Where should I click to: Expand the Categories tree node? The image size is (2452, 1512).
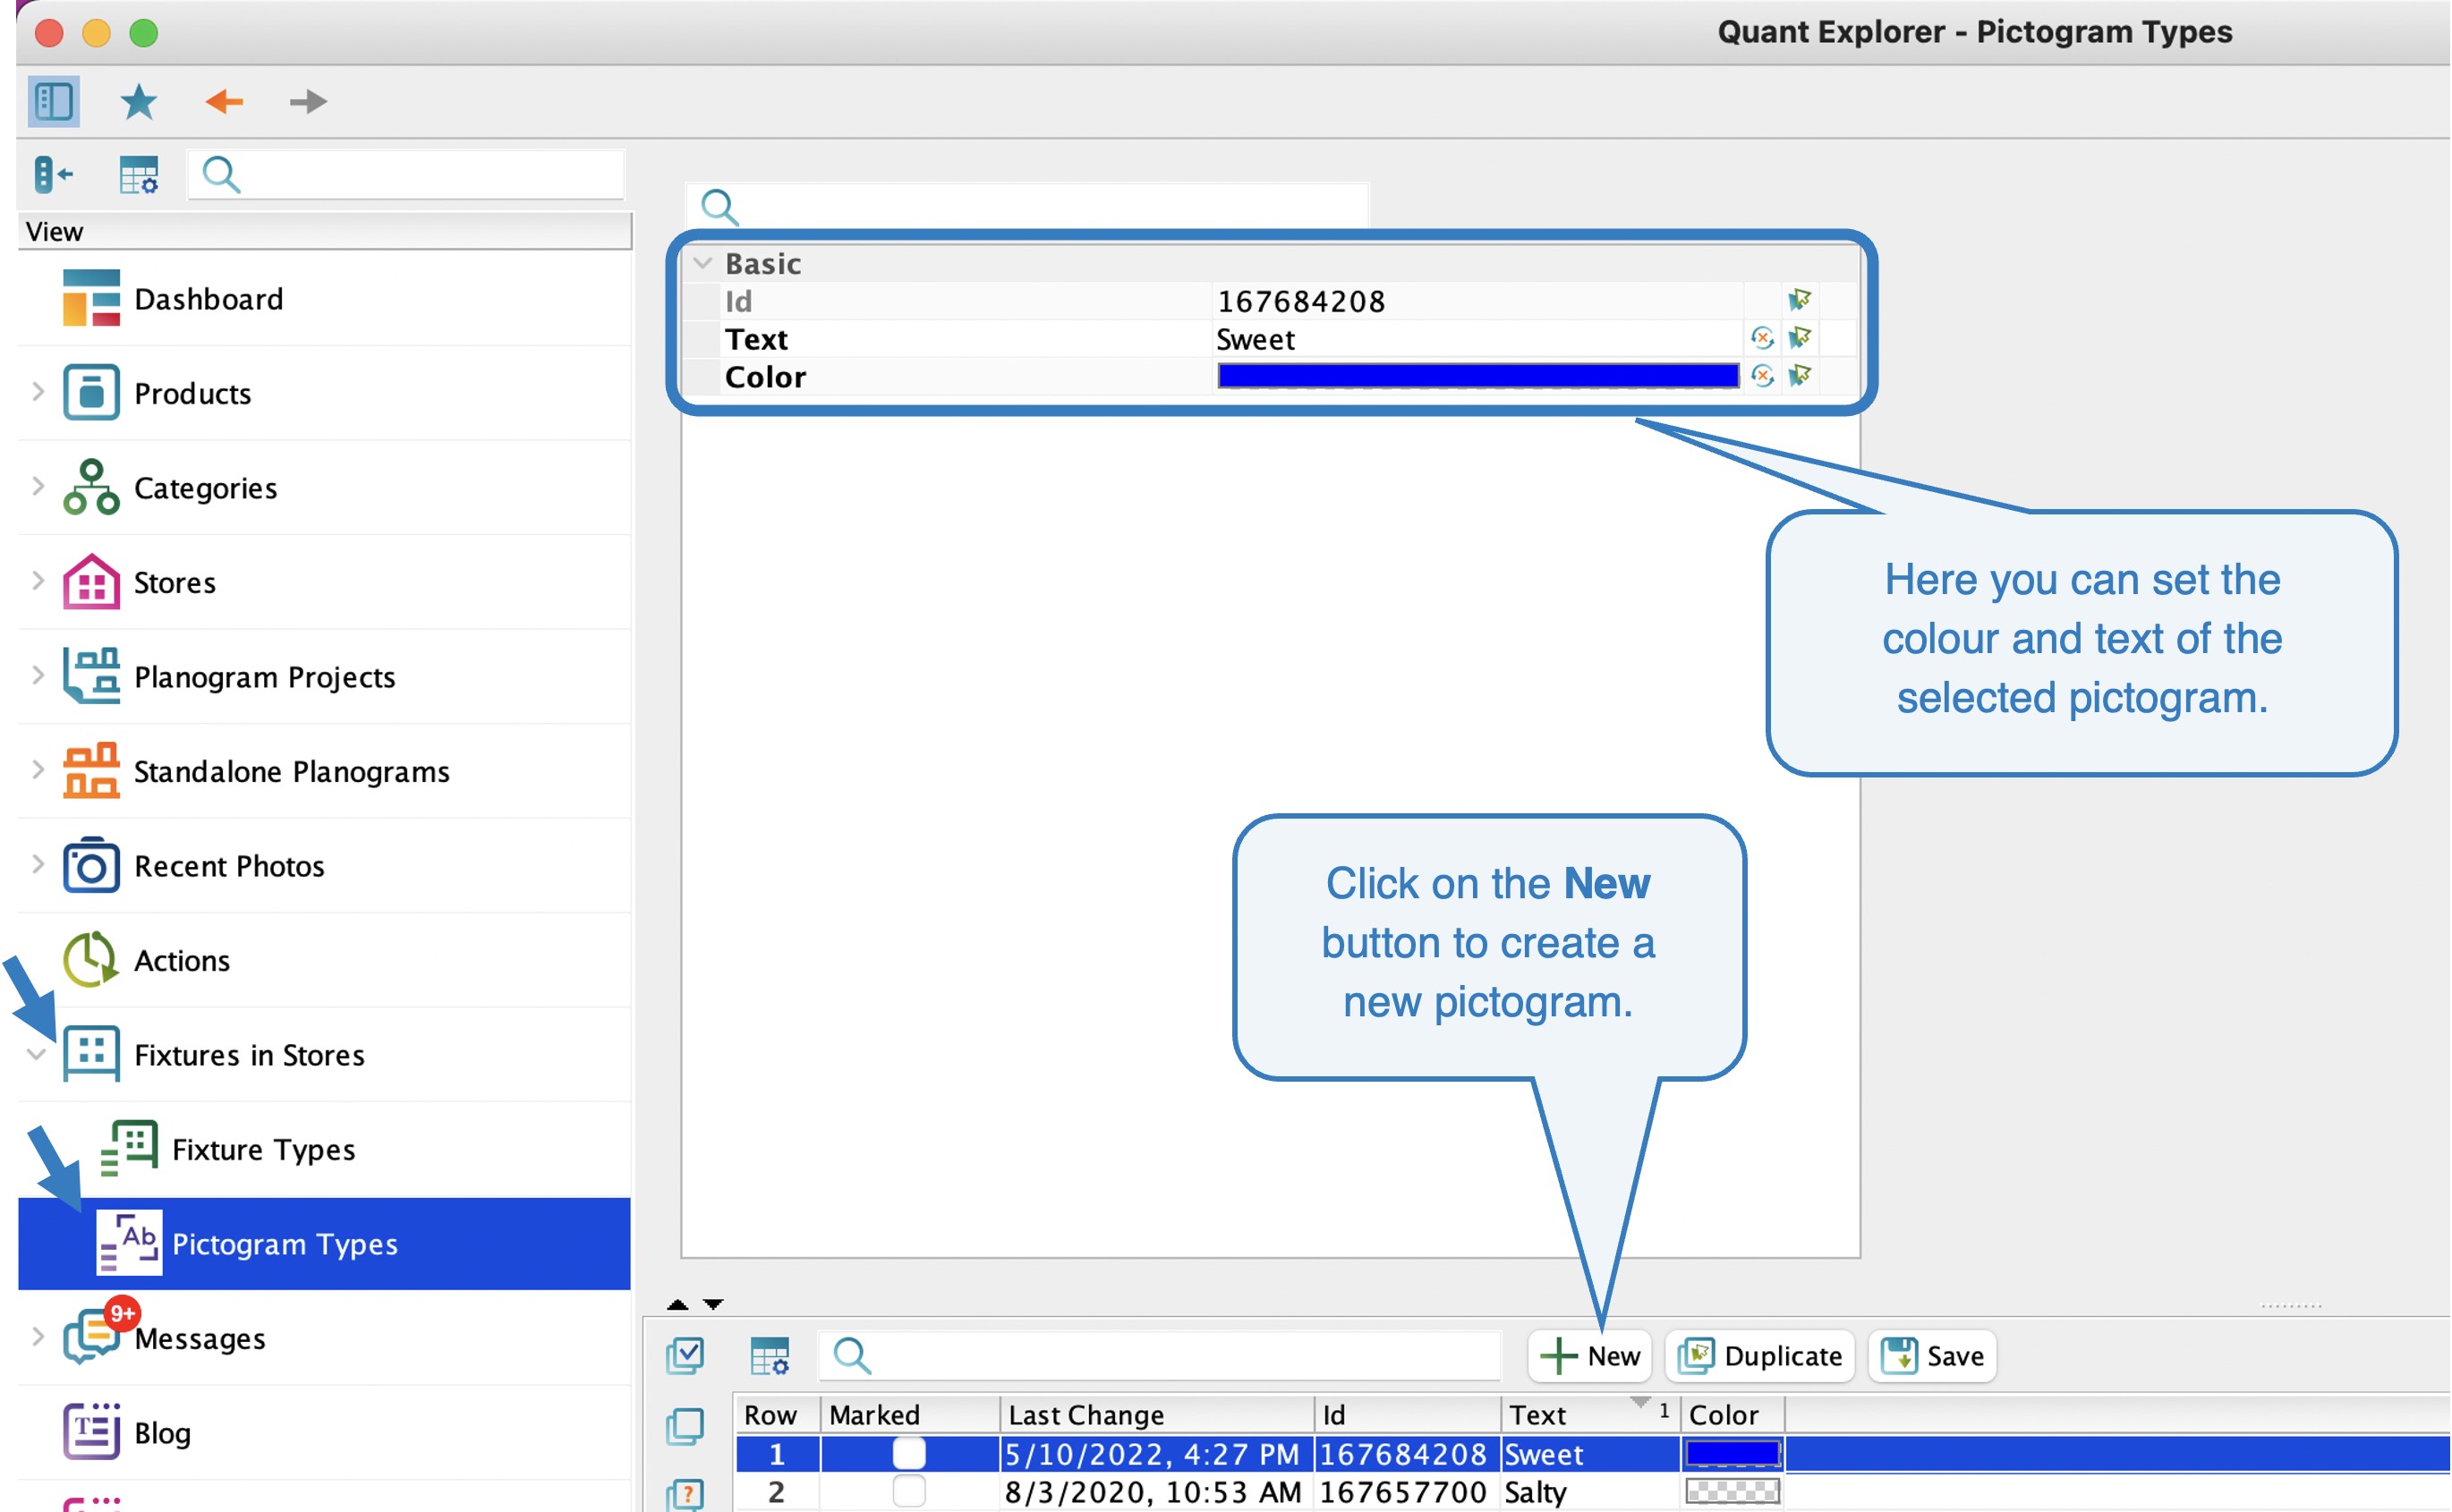(x=38, y=486)
